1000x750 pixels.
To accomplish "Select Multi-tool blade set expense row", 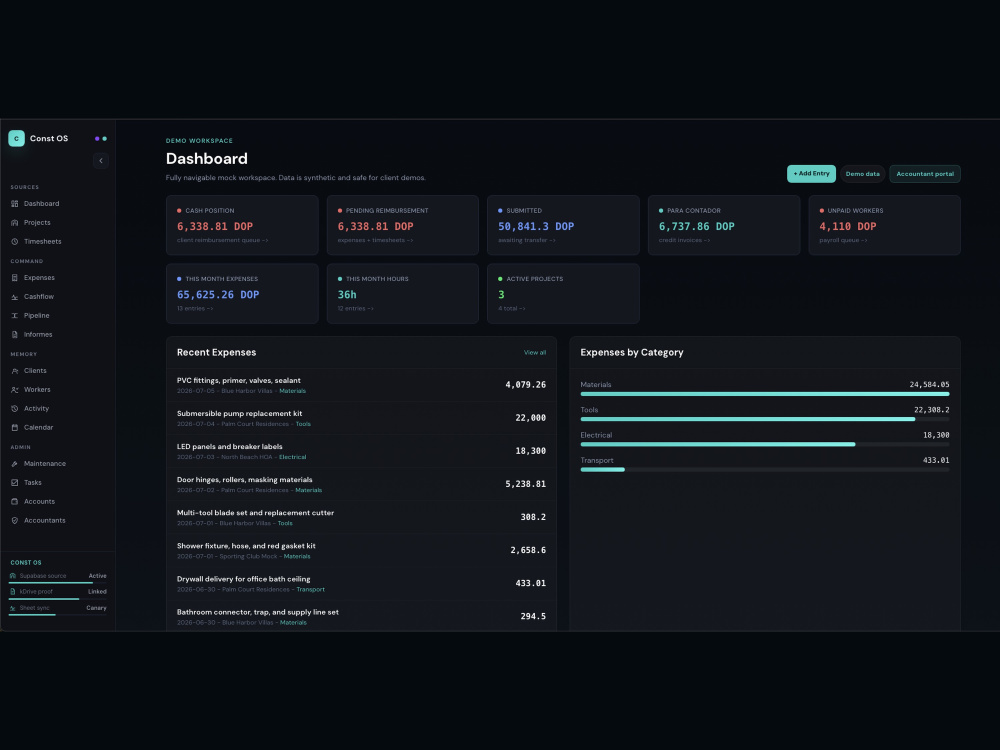I will coord(361,518).
